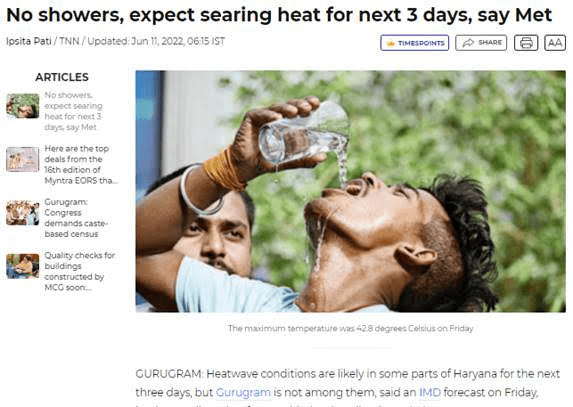Click the Myntra EORS deals thumbnail

(x=23, y=159)
